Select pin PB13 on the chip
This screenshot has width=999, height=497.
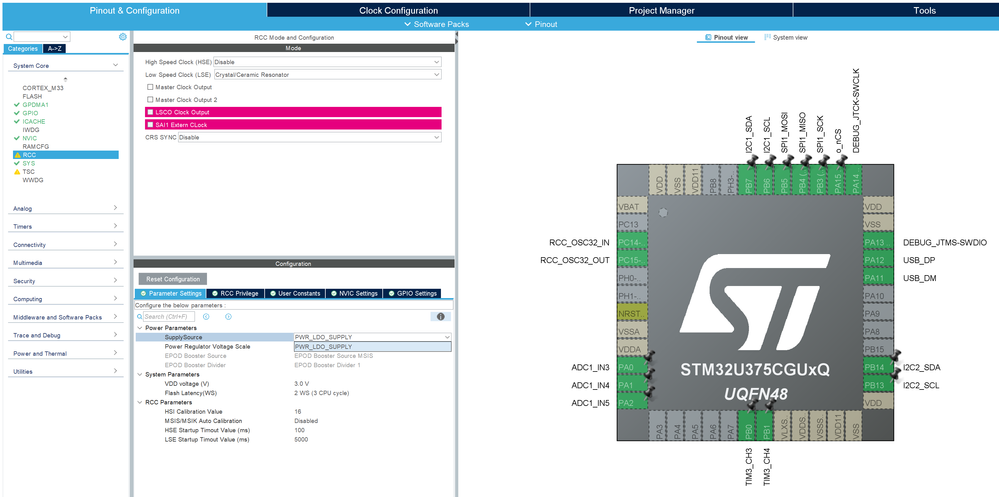[879, 385]
